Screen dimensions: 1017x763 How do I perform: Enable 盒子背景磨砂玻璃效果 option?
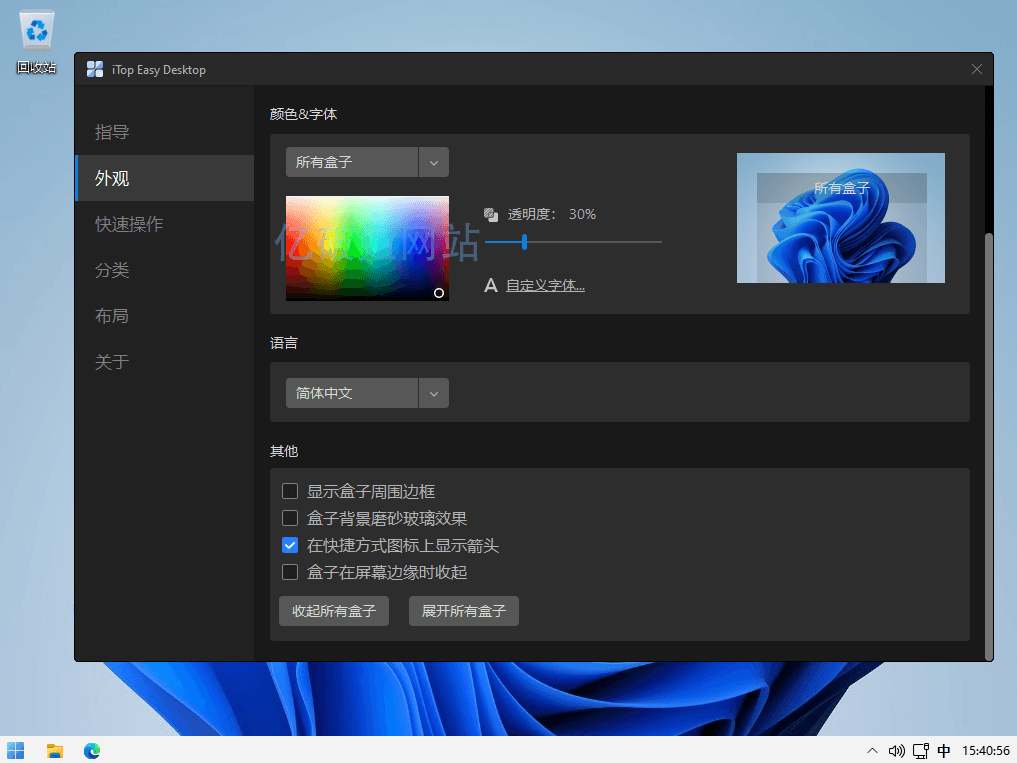tap(290, 518)
